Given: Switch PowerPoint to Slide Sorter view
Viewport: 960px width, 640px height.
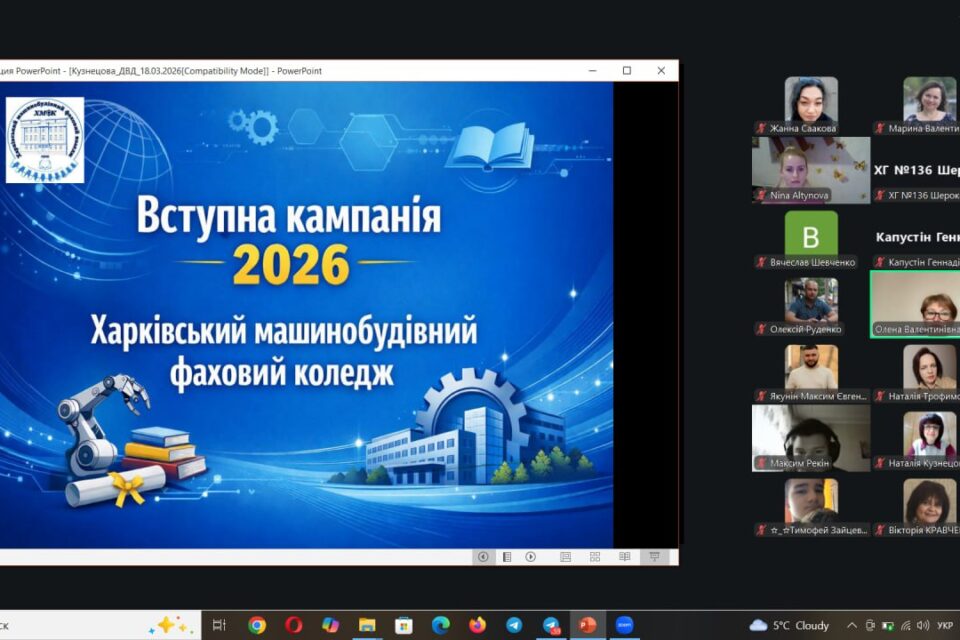Looking at the screenshot, I should tap(595, 557).
